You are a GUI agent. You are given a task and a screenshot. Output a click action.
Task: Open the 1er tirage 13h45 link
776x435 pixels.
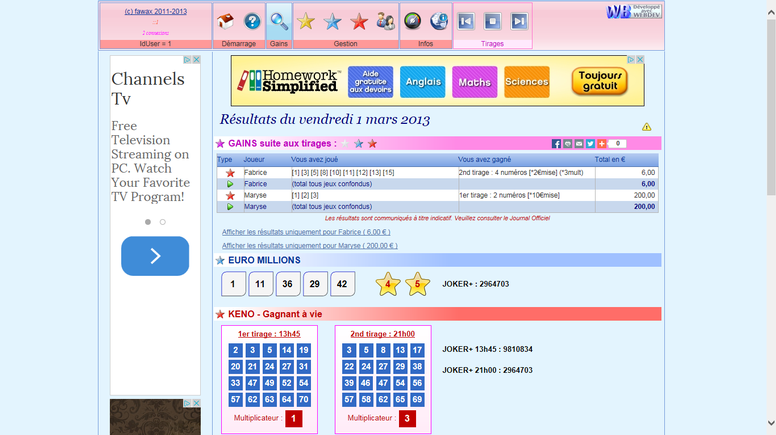click(x=269, y=334)
